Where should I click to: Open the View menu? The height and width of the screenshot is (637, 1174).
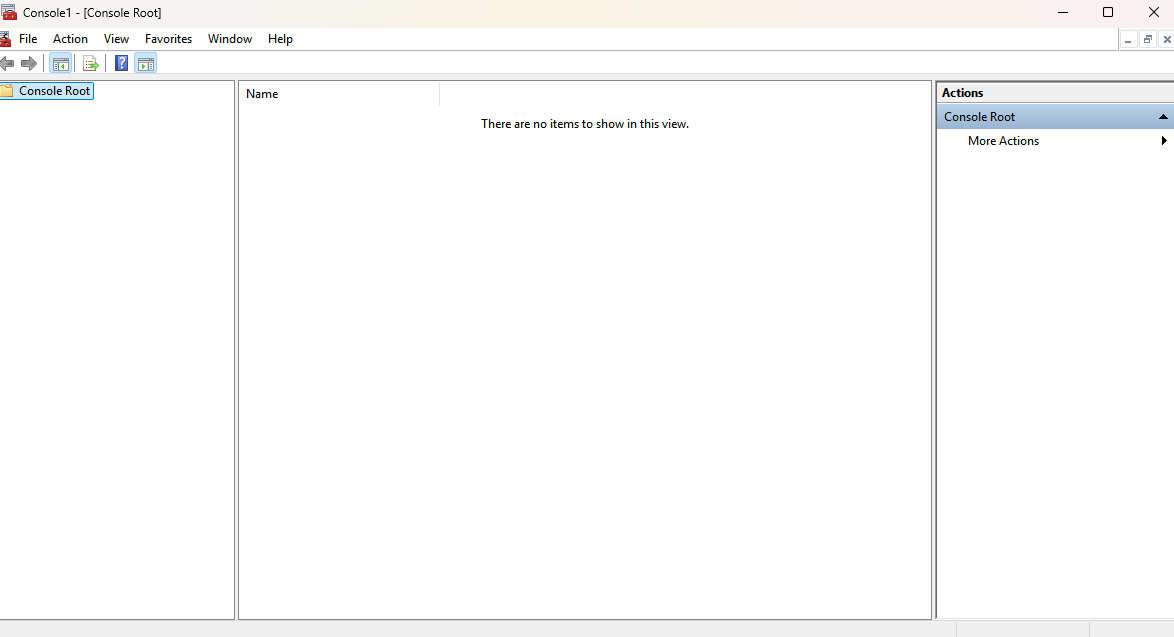116,39
